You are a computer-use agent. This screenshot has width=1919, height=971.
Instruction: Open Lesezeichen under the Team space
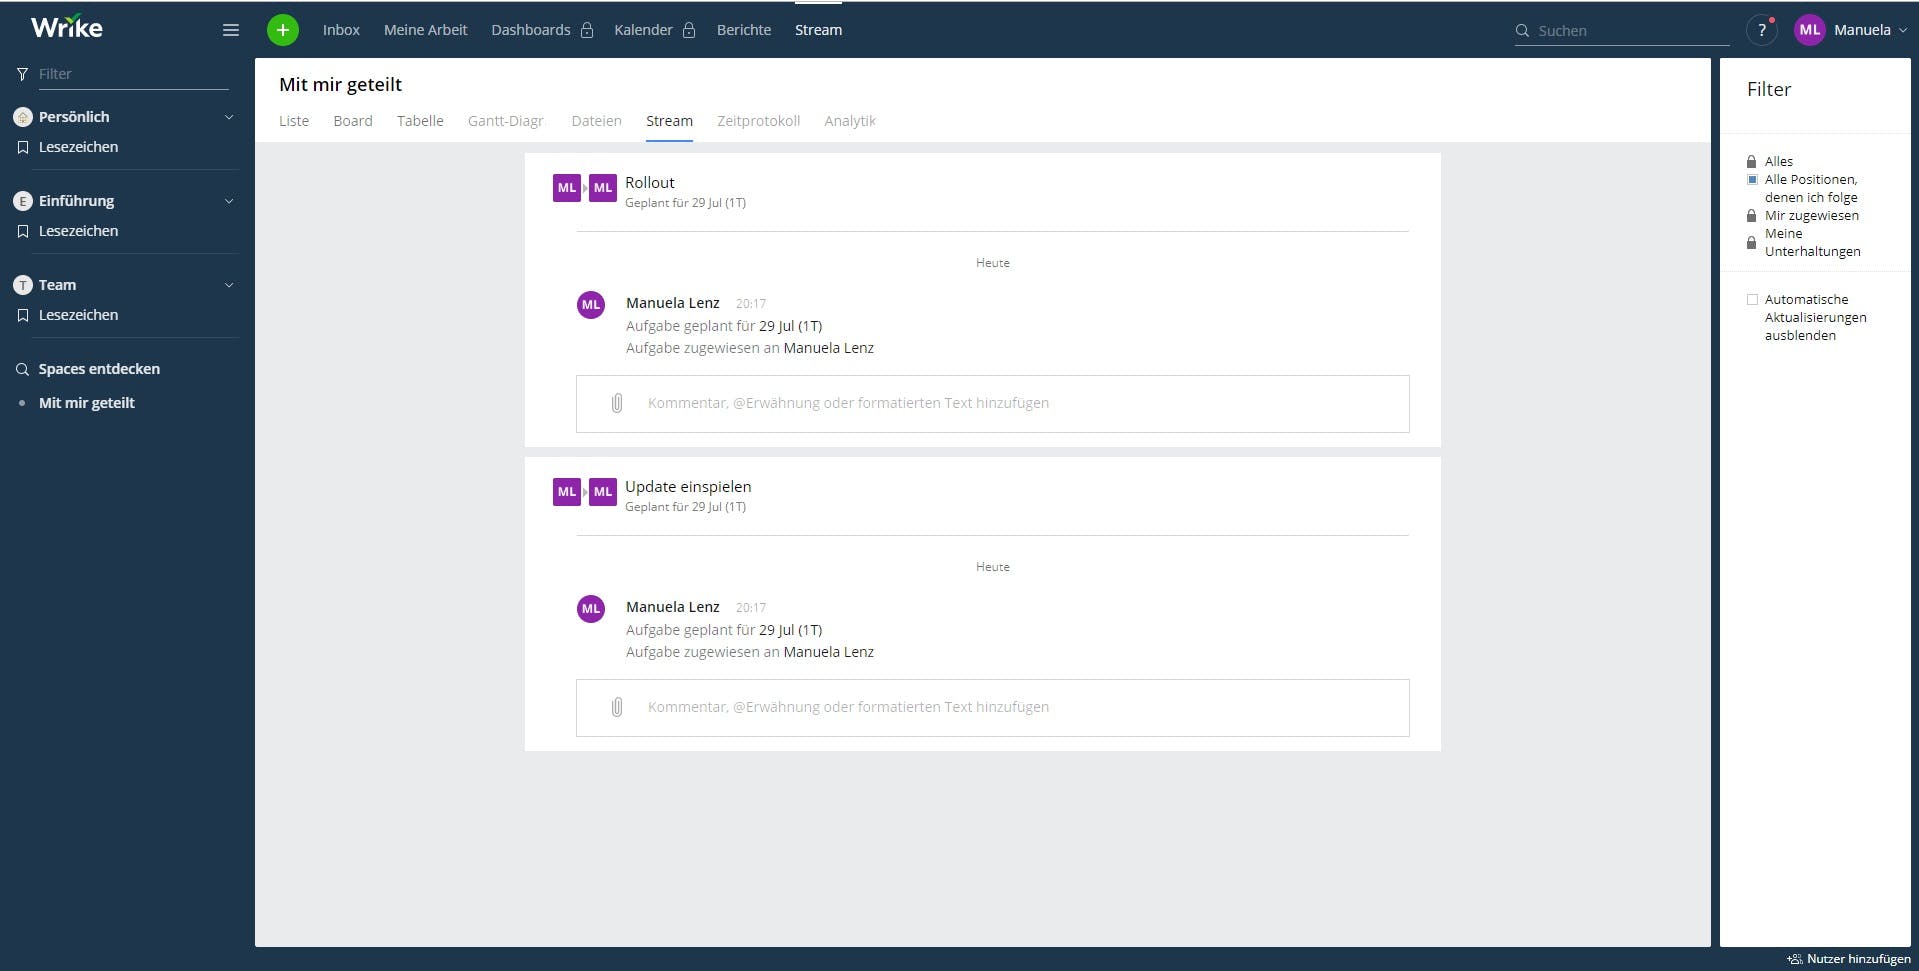click(x=78, y=314)
